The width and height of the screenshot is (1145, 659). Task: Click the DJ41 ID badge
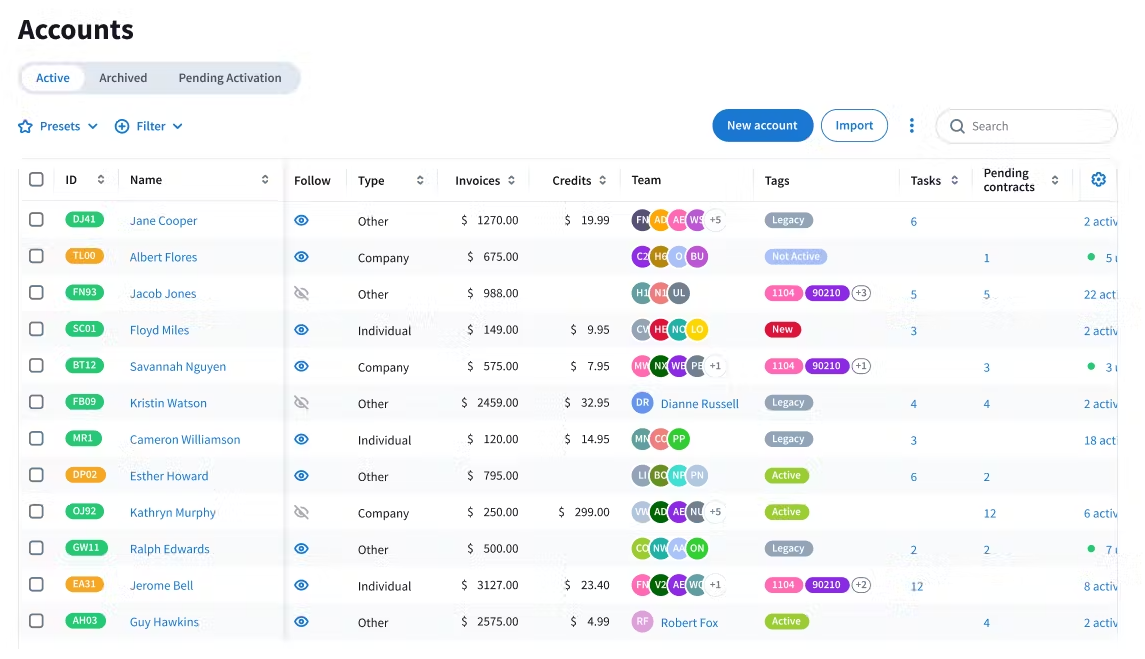84,219
